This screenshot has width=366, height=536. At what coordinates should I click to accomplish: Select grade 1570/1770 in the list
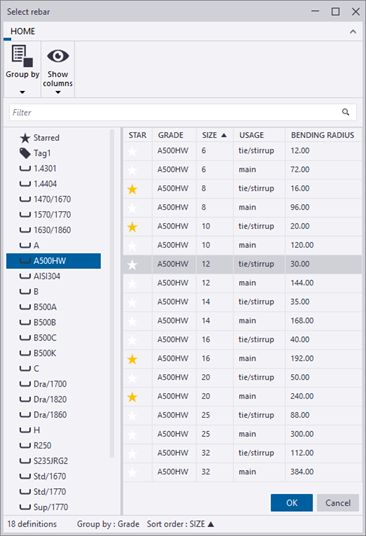(x=45, y=215)
